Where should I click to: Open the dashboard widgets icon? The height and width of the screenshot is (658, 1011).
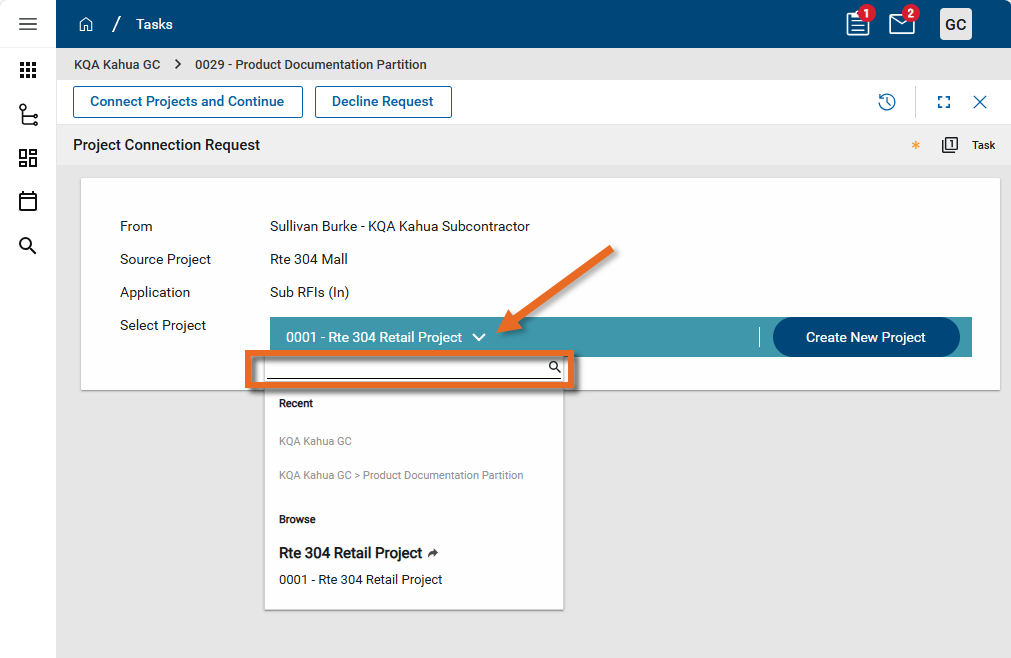pyautogui.click(x=28, y=158)
